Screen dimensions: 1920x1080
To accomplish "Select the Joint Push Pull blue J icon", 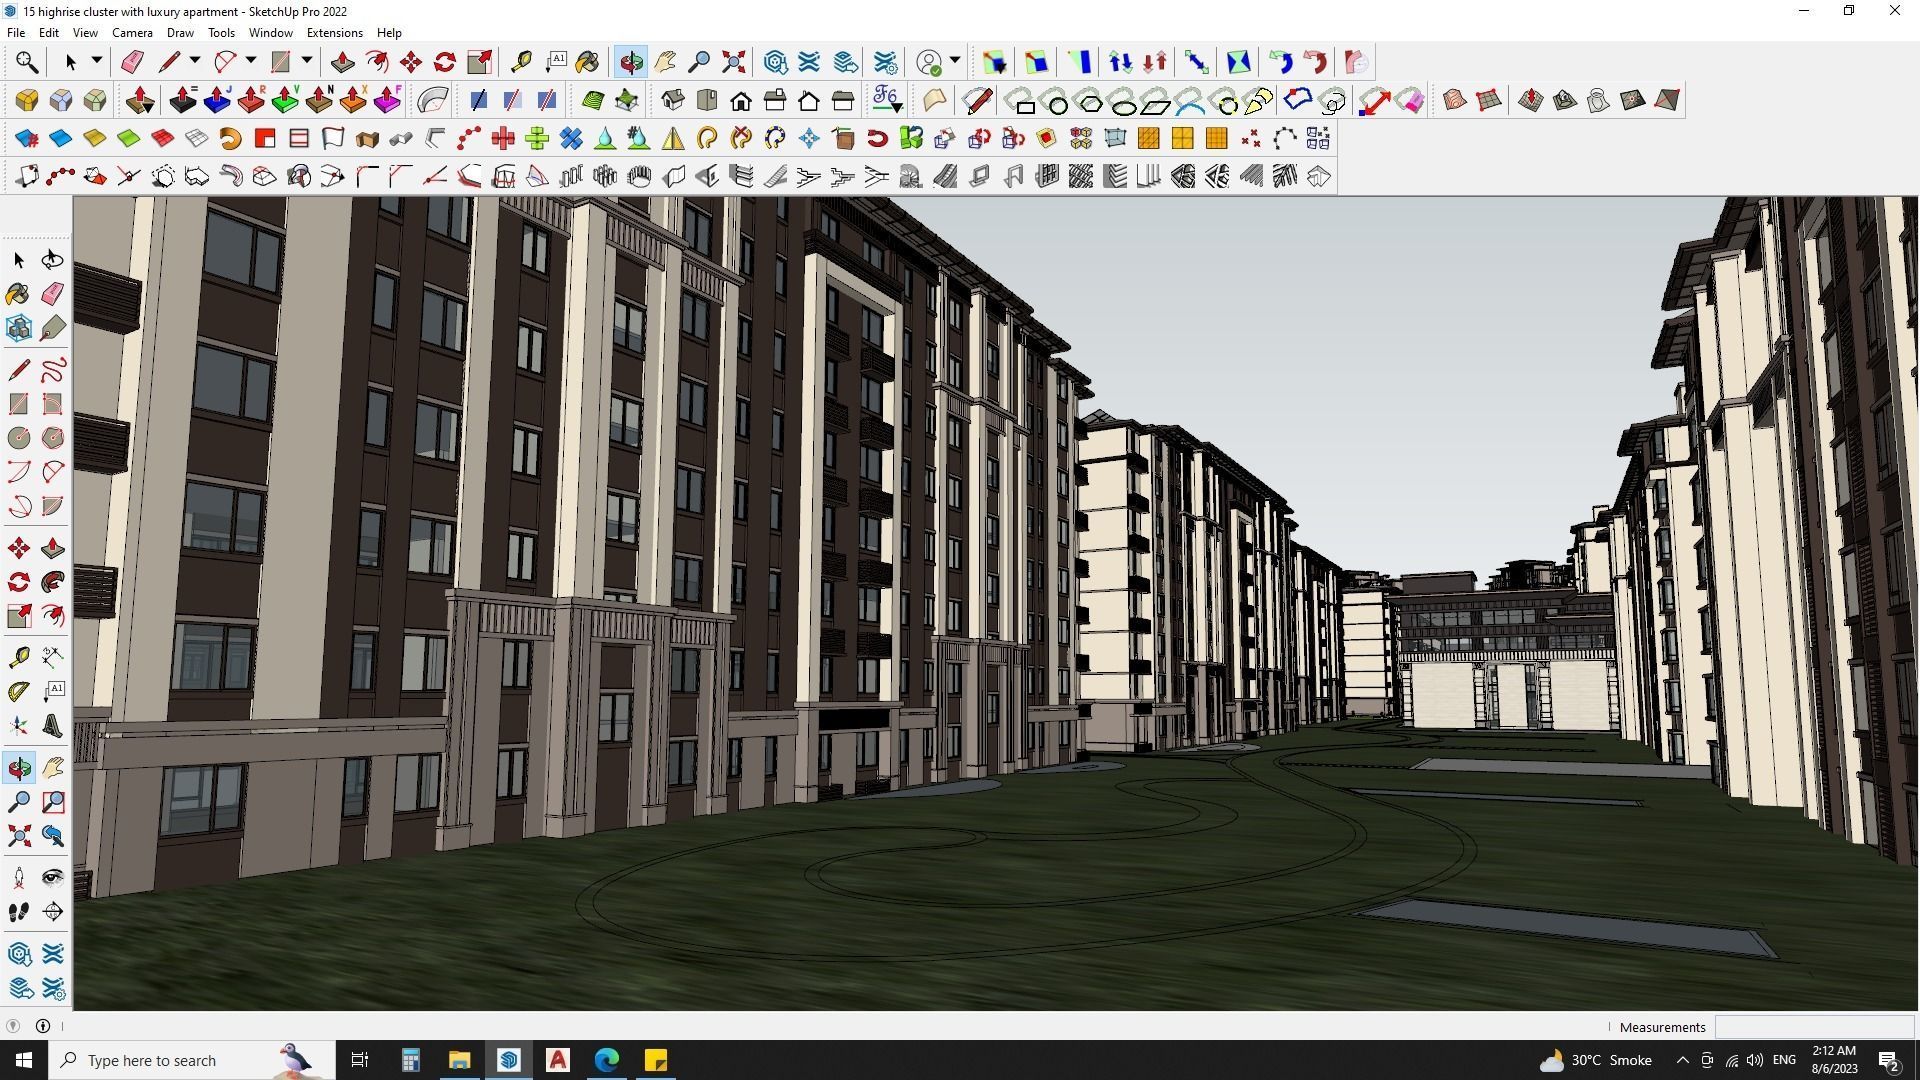I will pyautogui.click(x=217, y=100).
